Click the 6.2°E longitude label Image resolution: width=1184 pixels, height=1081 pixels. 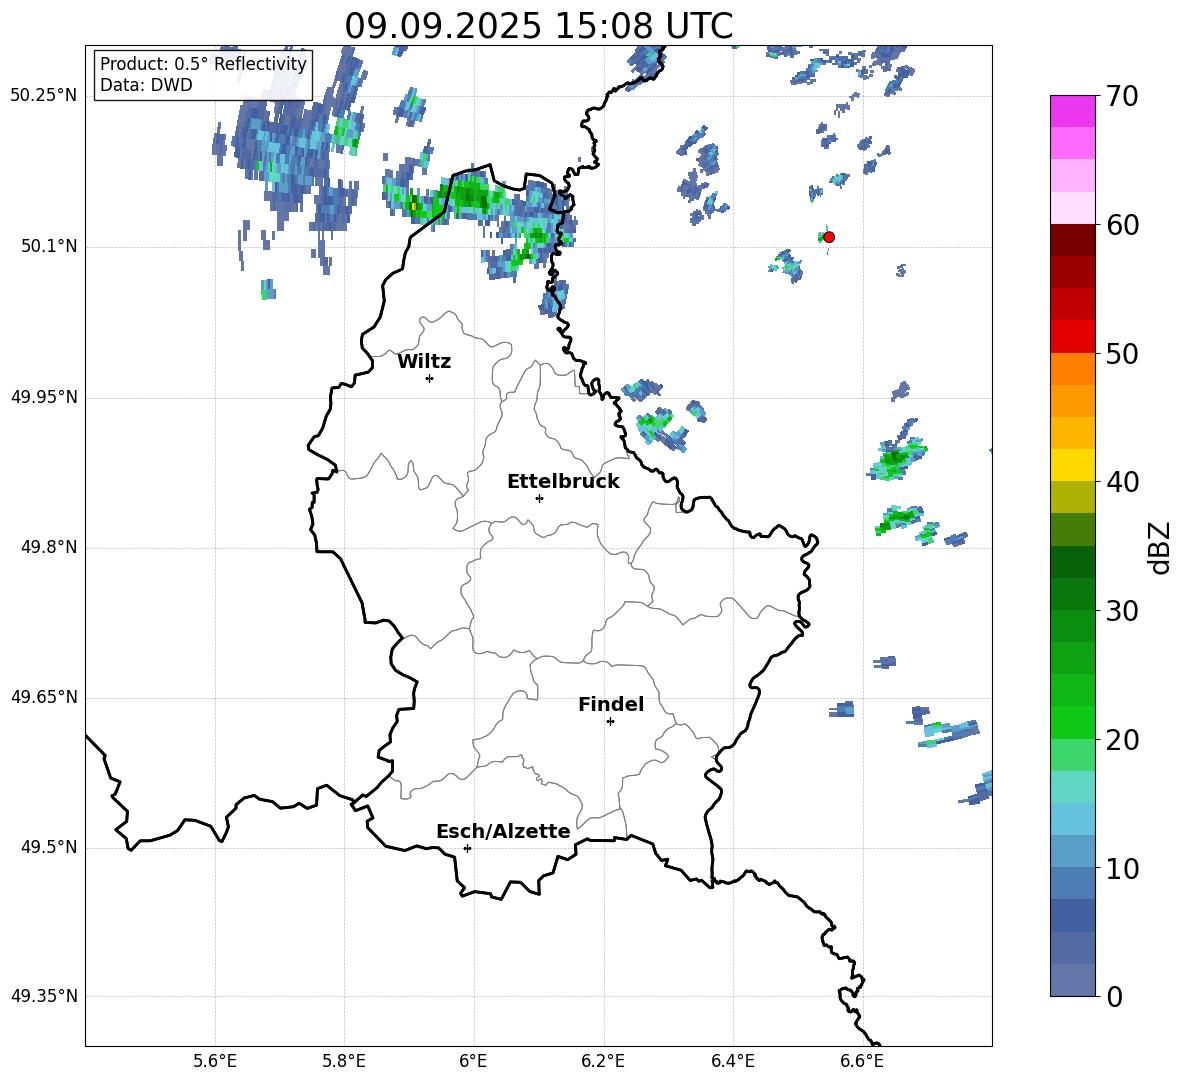[x=603, y=1061]
